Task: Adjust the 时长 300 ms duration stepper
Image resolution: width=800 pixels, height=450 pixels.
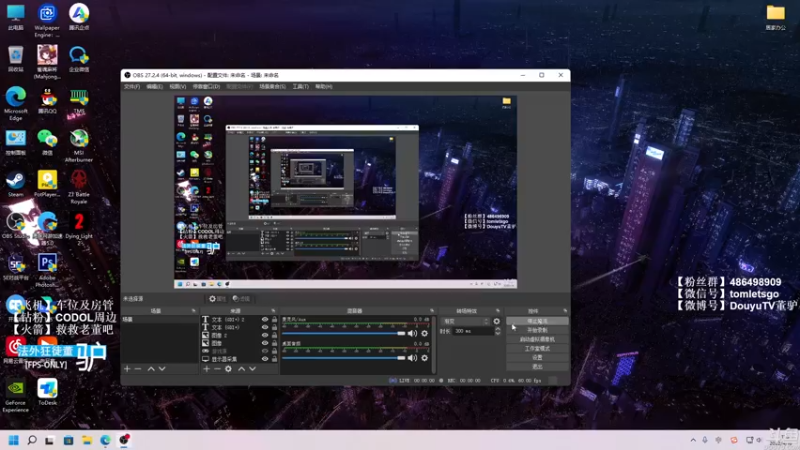Action: (x=497, y=331)
